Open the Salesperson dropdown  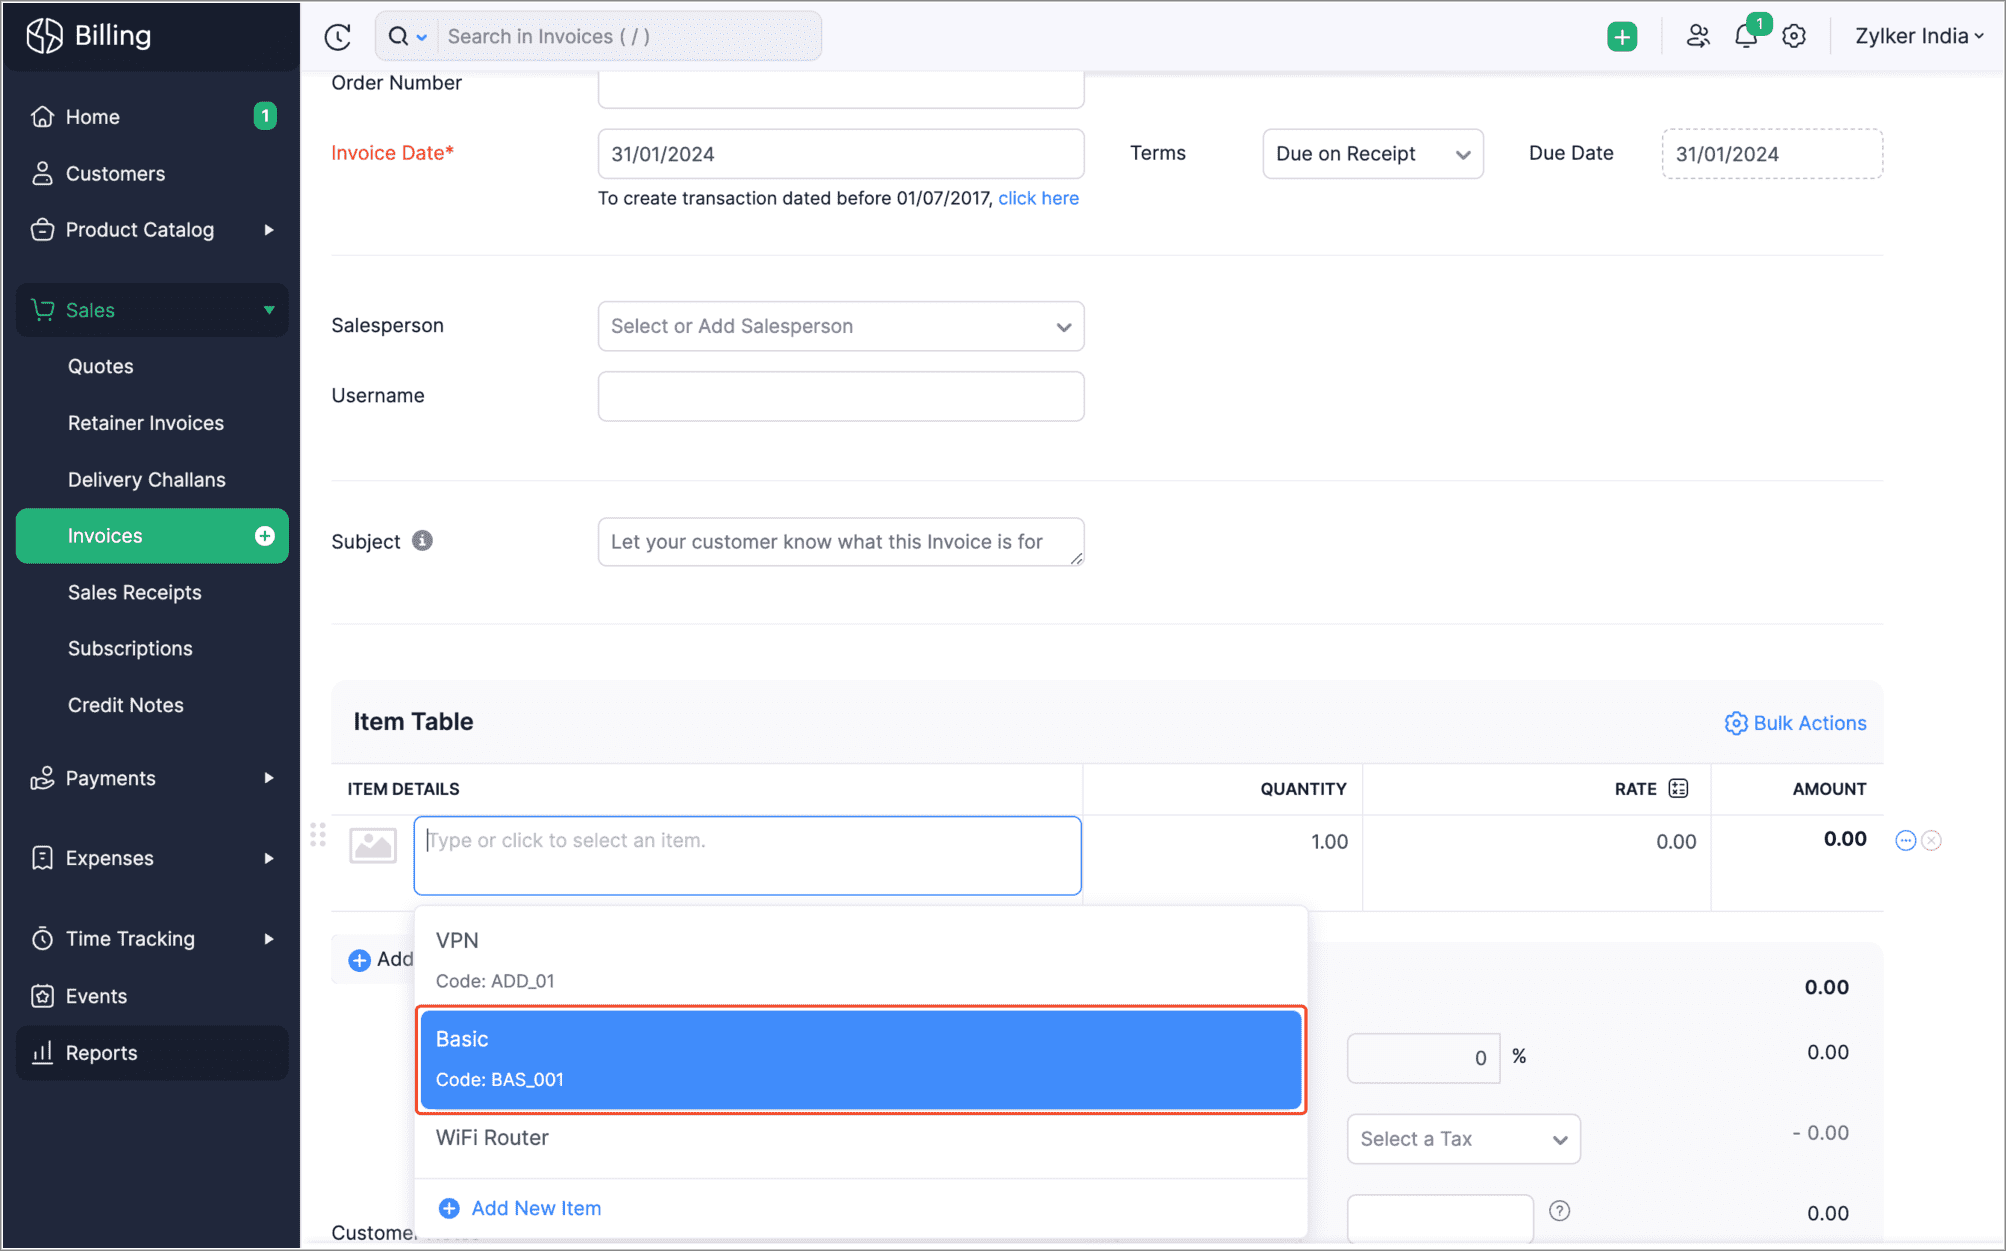tap(840, 326)
